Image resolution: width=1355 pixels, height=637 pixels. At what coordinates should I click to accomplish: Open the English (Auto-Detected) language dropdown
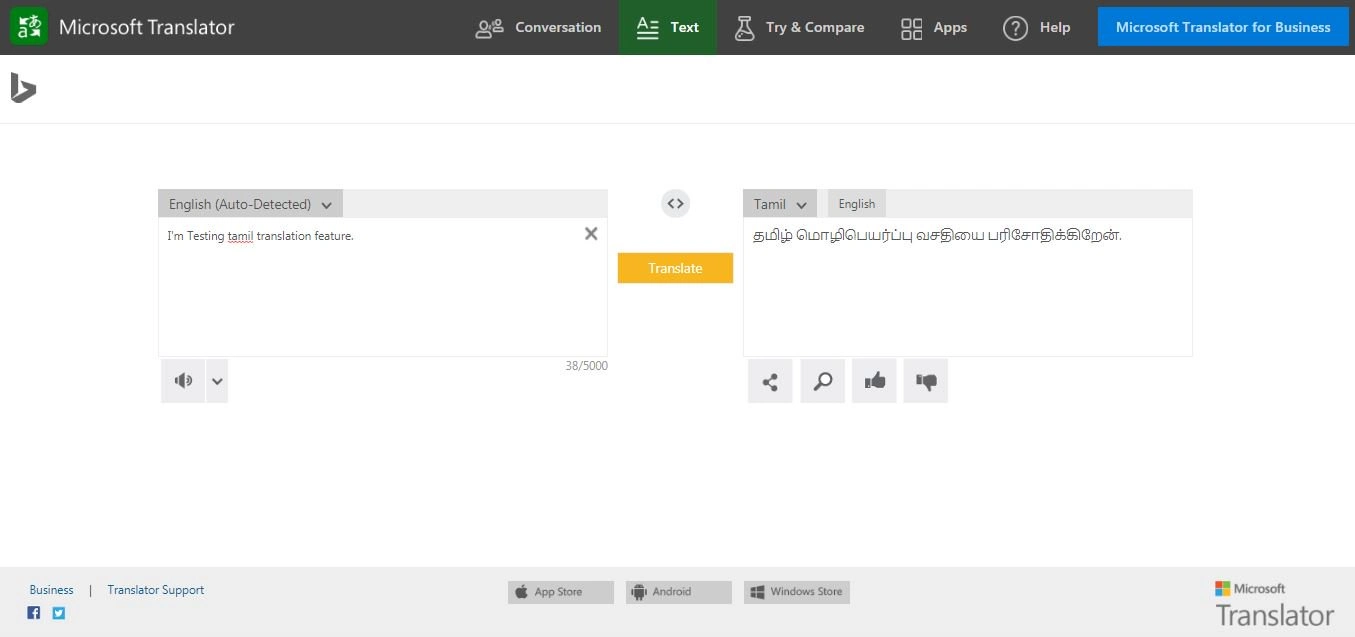tap(249, 203)
